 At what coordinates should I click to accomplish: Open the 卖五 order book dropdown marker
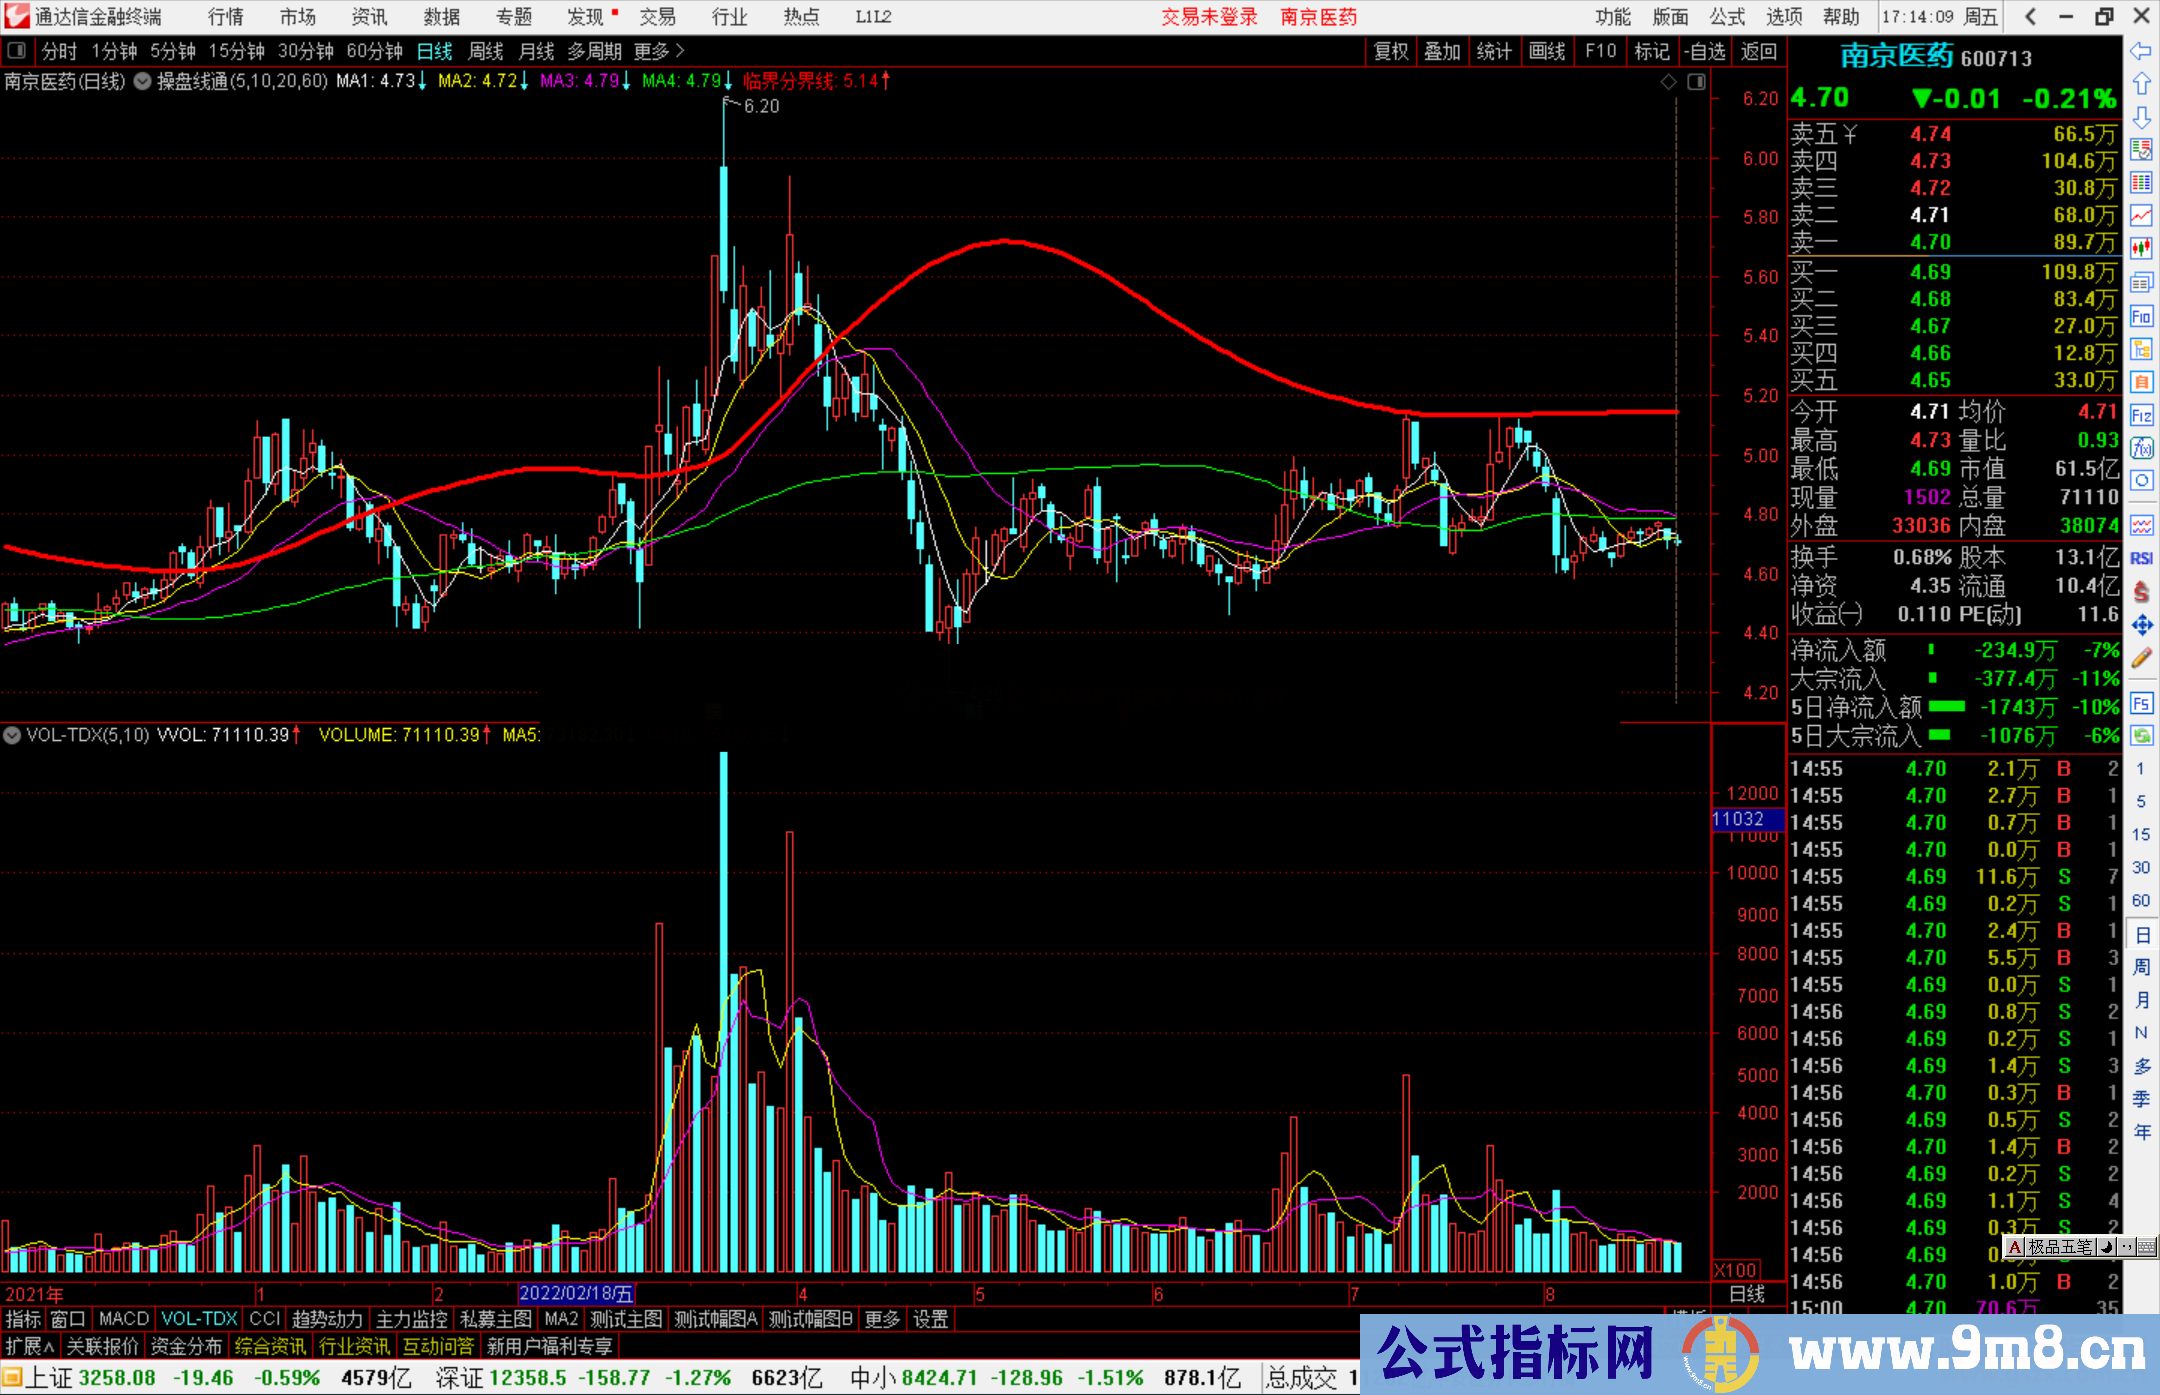pos(1850,134)
